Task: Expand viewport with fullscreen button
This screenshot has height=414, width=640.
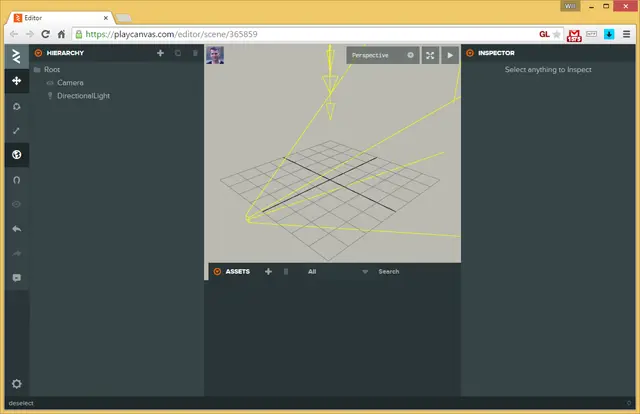Action: coord(430,55)
